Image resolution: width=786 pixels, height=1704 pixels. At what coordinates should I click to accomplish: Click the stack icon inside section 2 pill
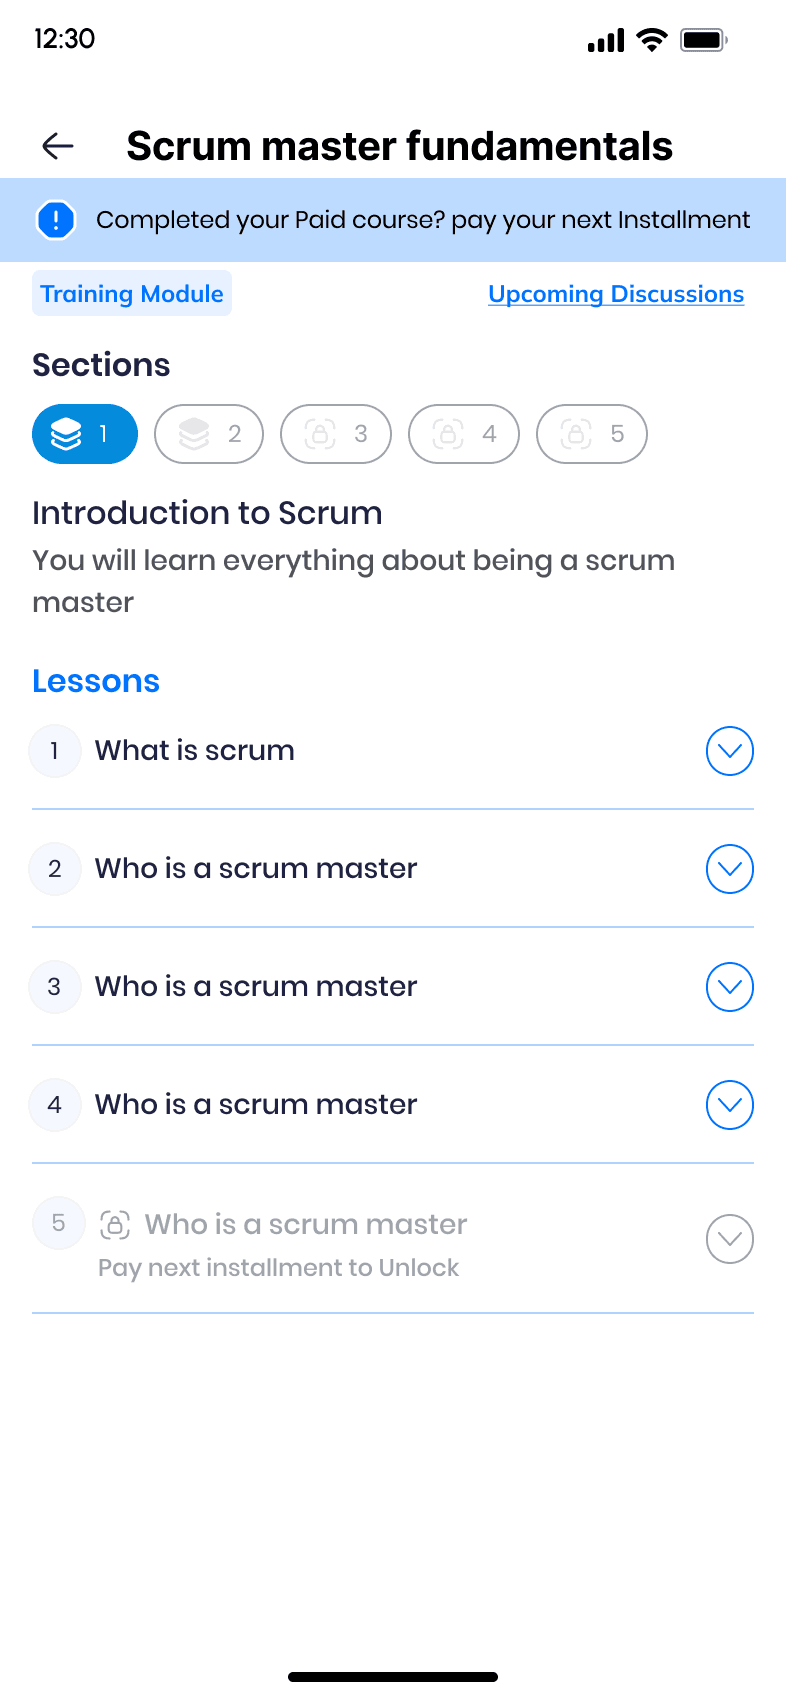point(192,433)
